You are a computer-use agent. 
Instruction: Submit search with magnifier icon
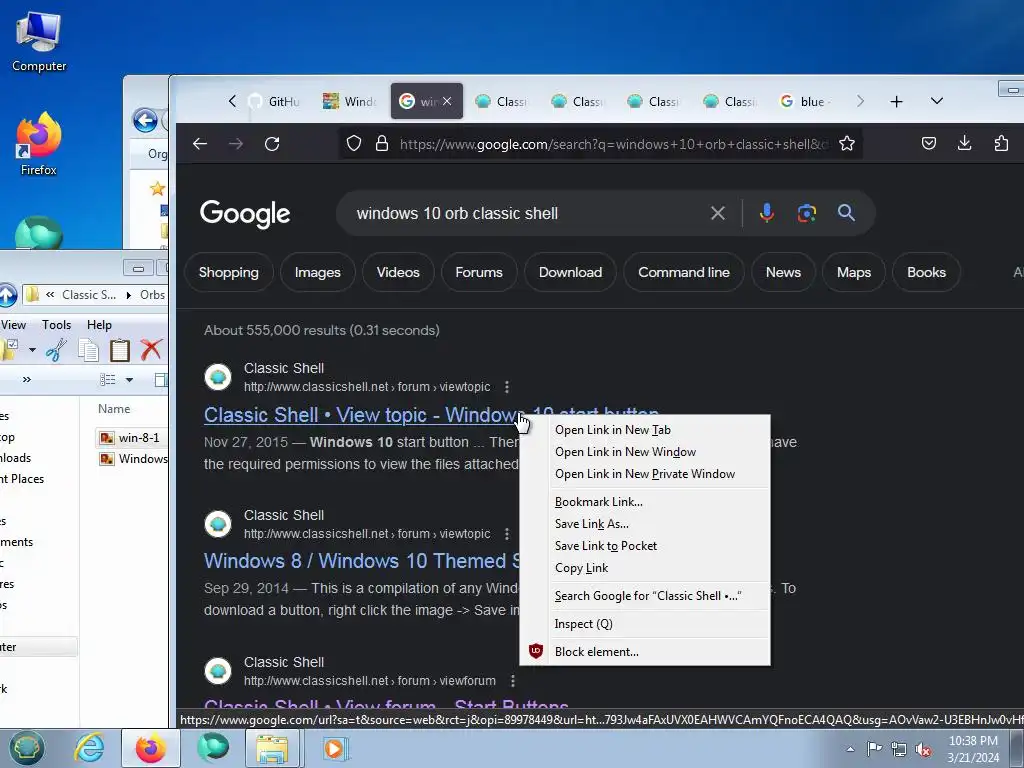point(846,213)
